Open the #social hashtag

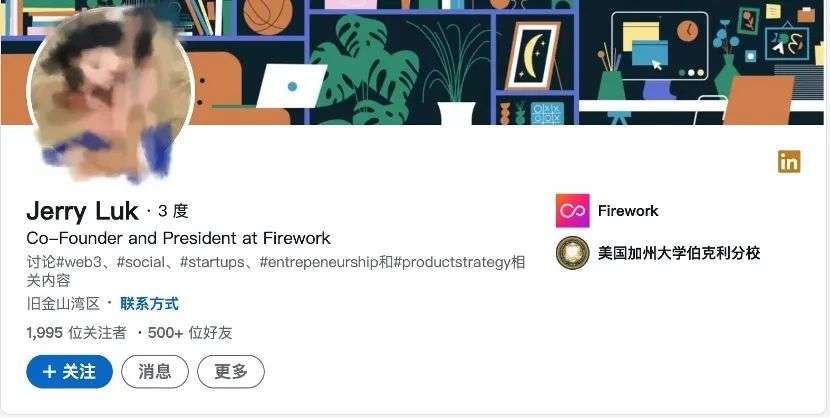[x=141, y=262]
